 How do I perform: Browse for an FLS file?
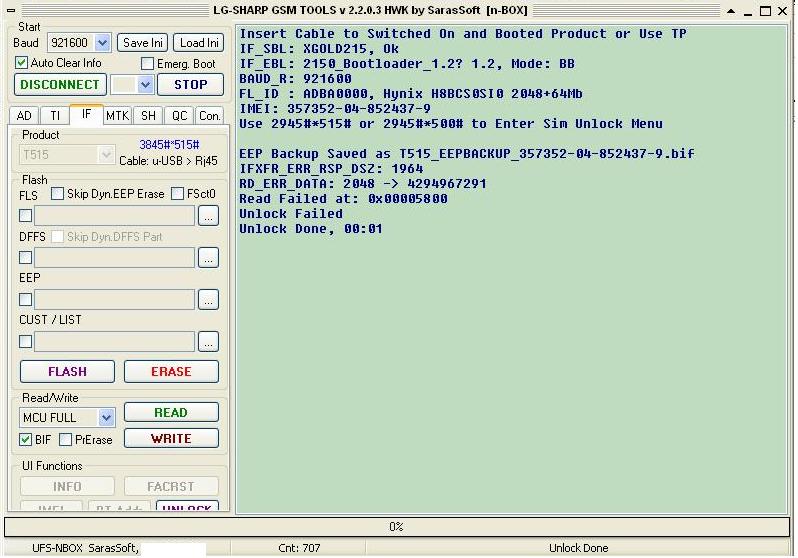tap(208, 216)
